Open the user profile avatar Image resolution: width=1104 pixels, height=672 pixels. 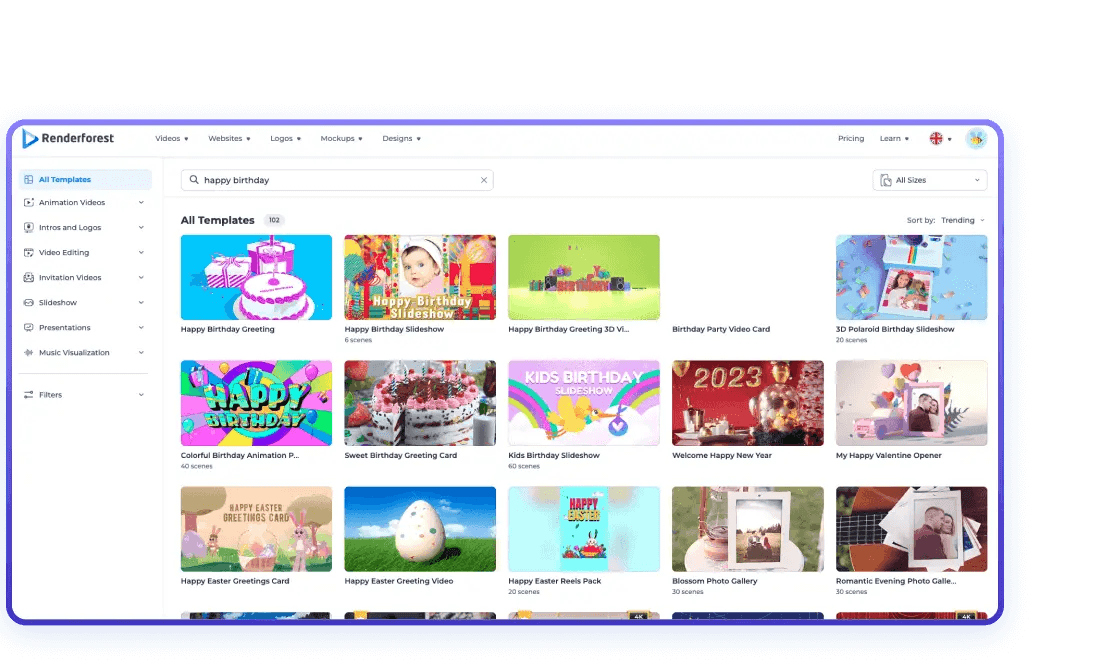coord(976,139)
